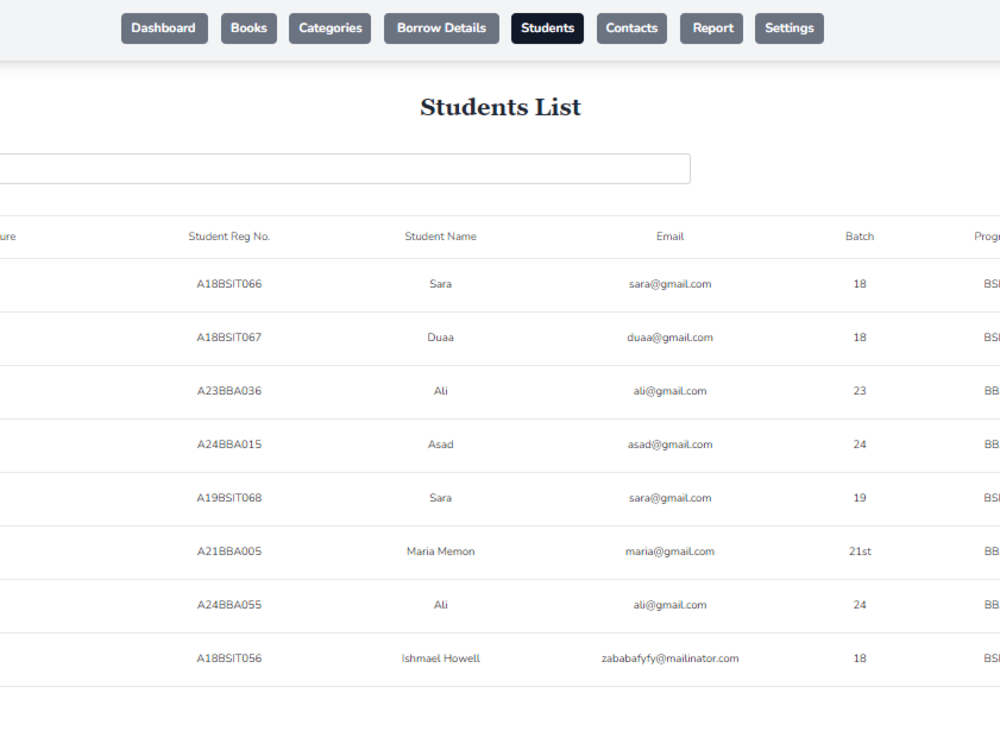
Task: Open the Books section
Action: 248,28
